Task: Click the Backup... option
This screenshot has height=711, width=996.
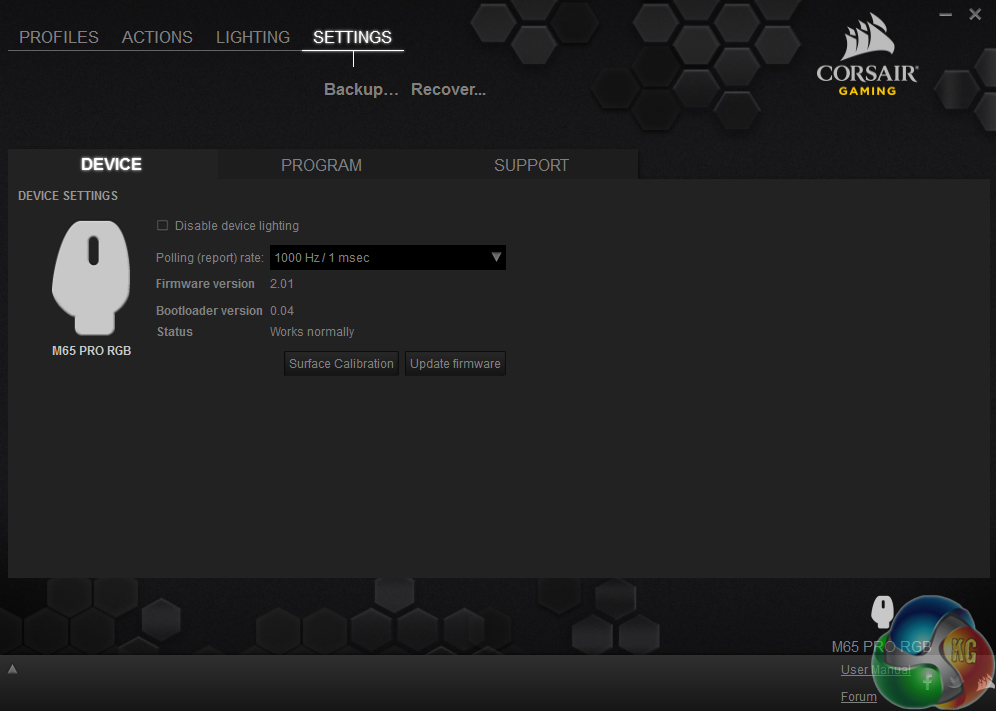Action: [361, 90]
